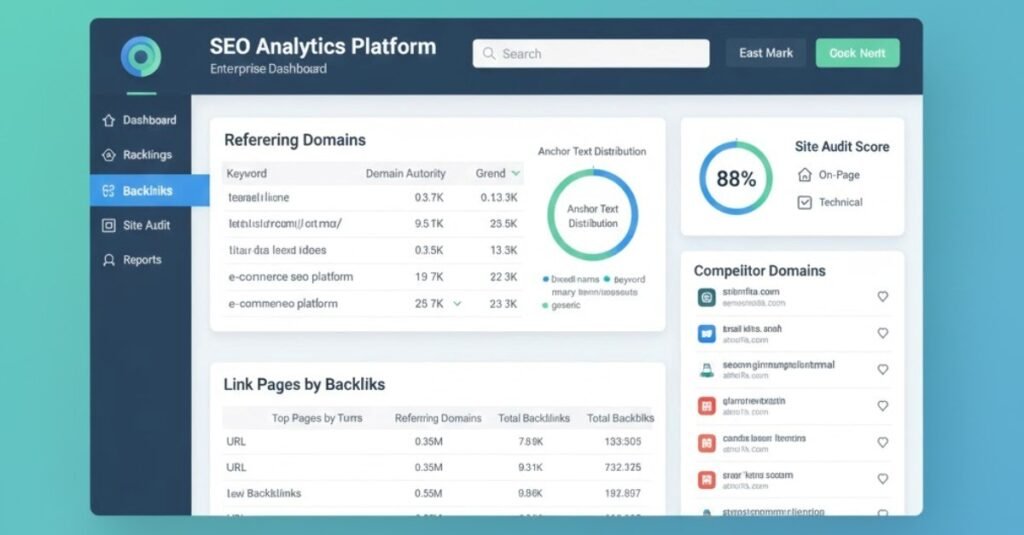Click the 88% Site Audit score ring
Image resolution: width=1024 pixels, height=535 pixels.
click(736, 179)
